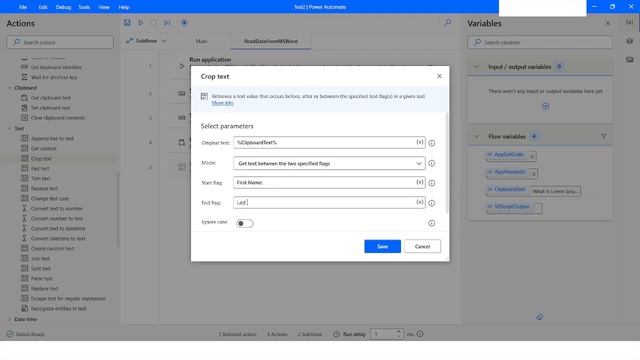Select the ReadDataFromMSWord tab

pos(271,41)
